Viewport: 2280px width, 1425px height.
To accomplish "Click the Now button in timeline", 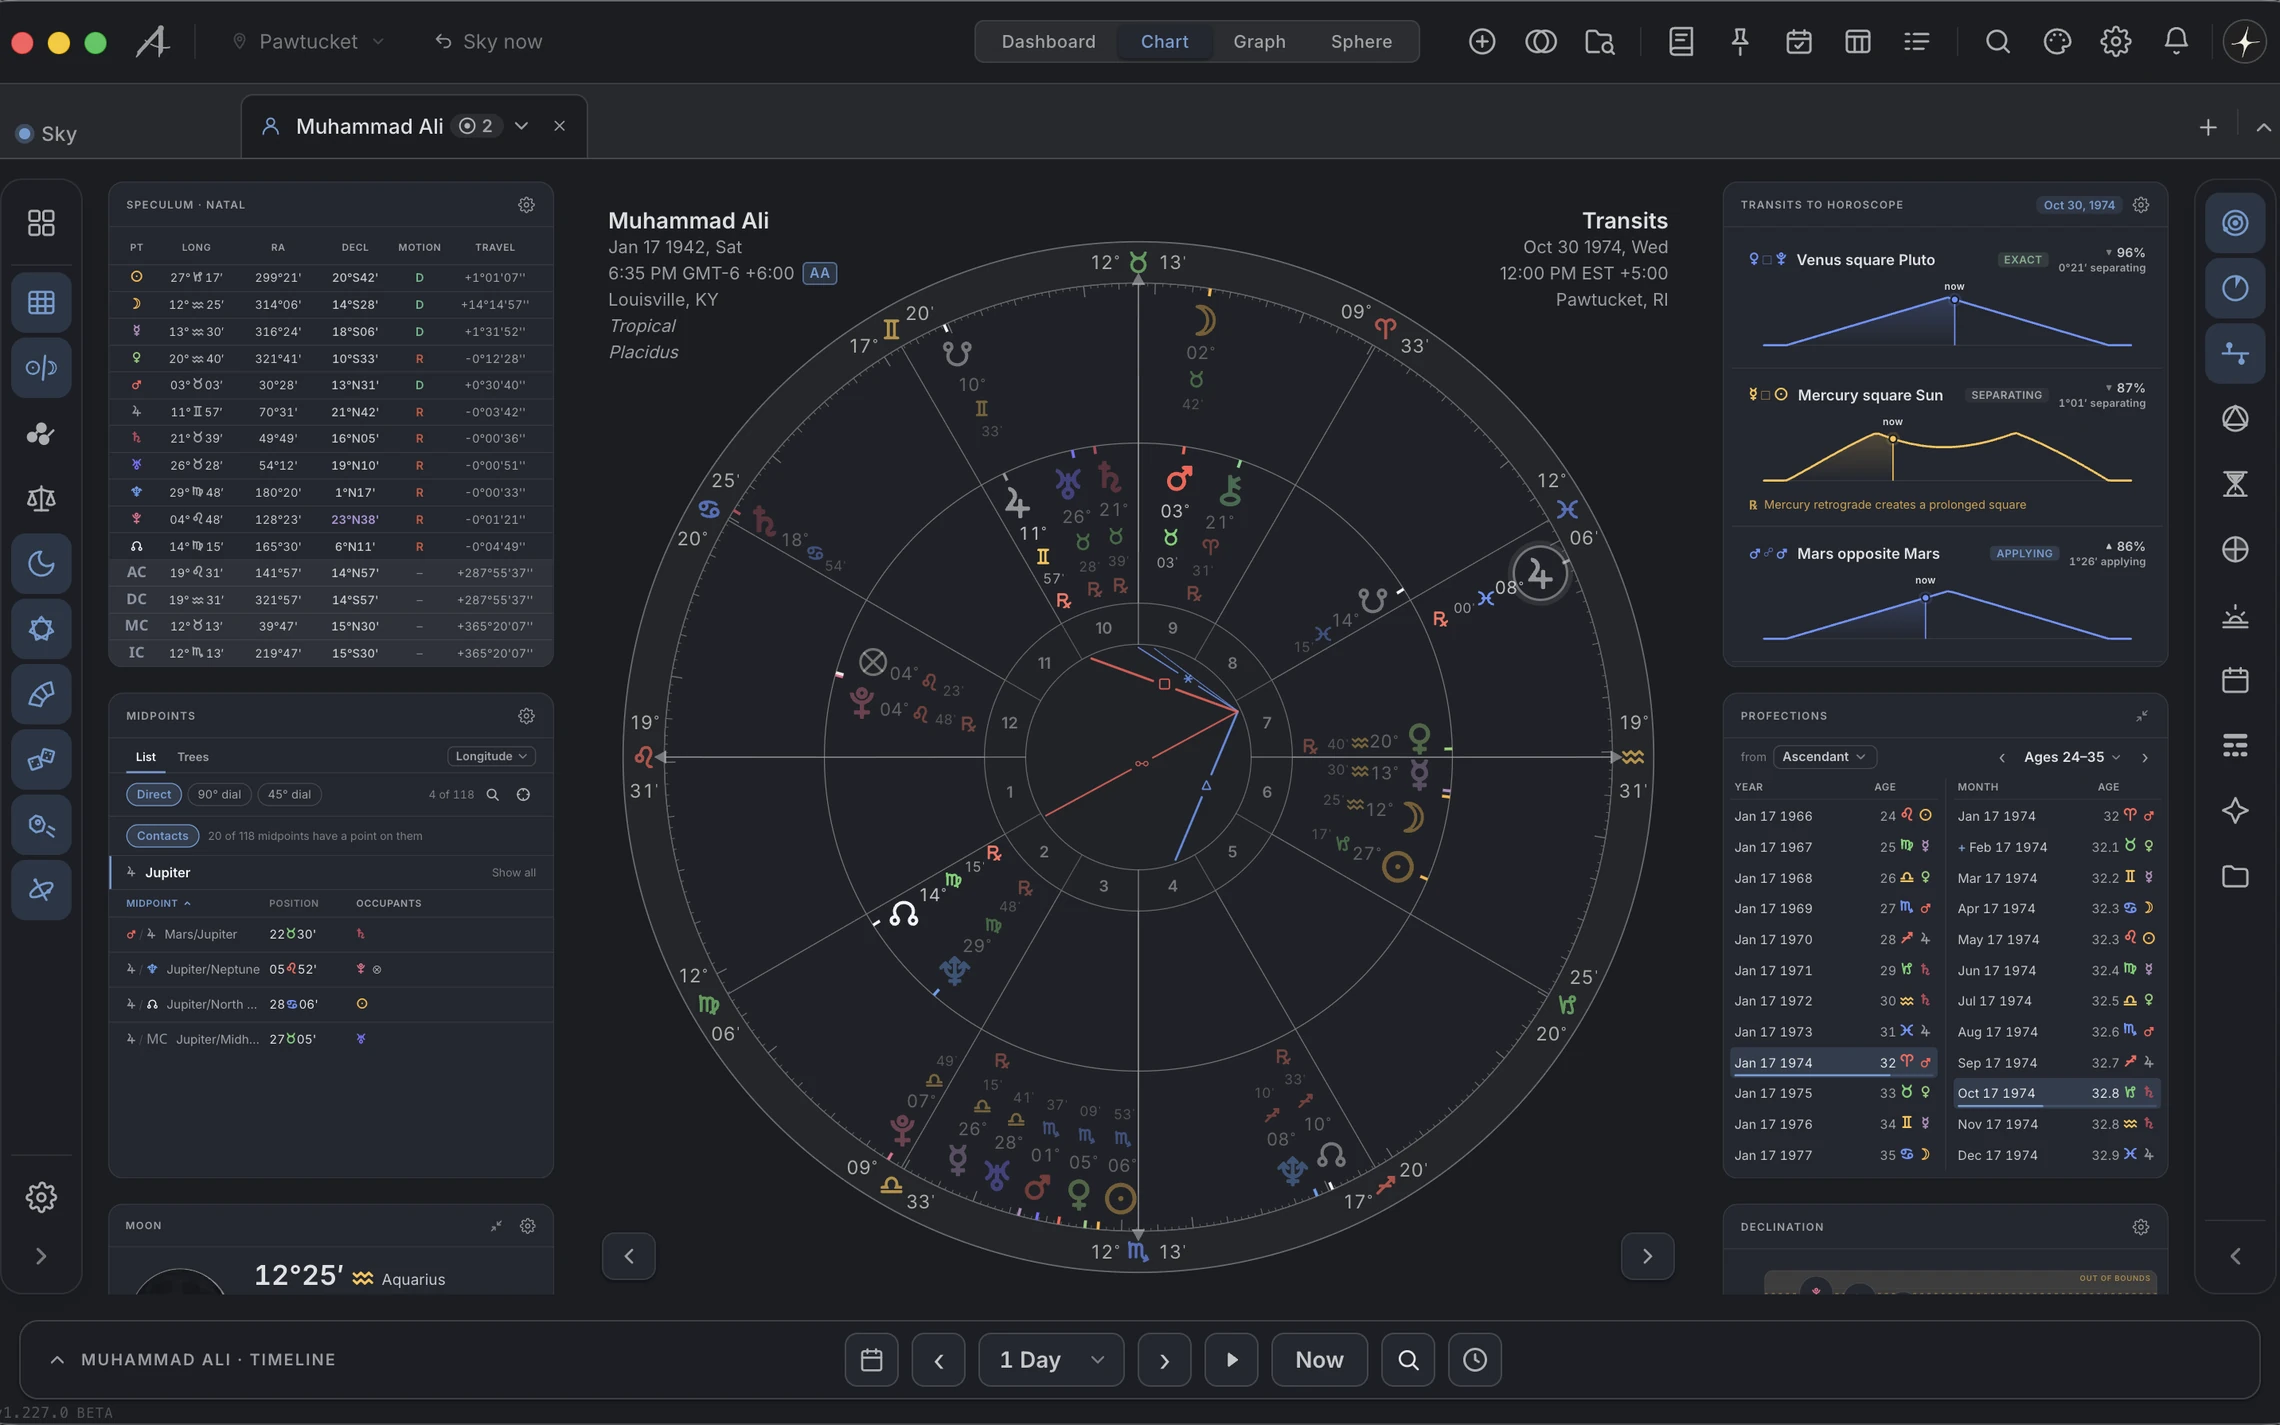I will (x=1319, y=1360).
